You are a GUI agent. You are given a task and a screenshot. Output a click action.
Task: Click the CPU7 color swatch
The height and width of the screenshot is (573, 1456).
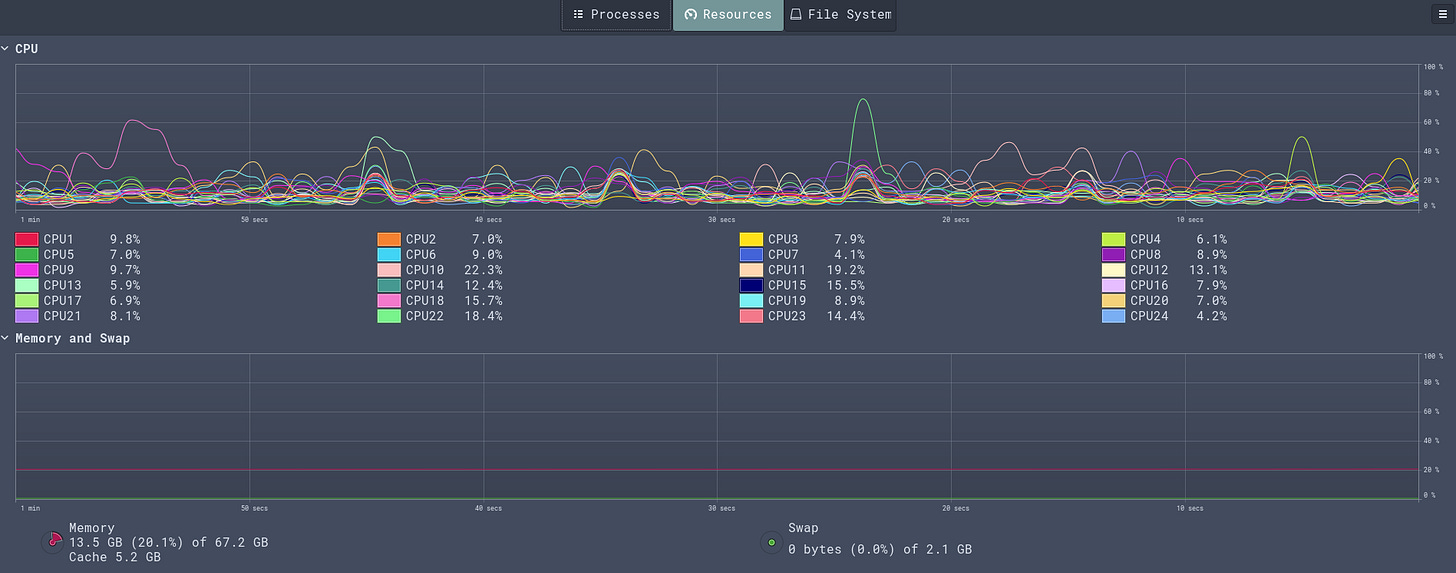[751, 255]
